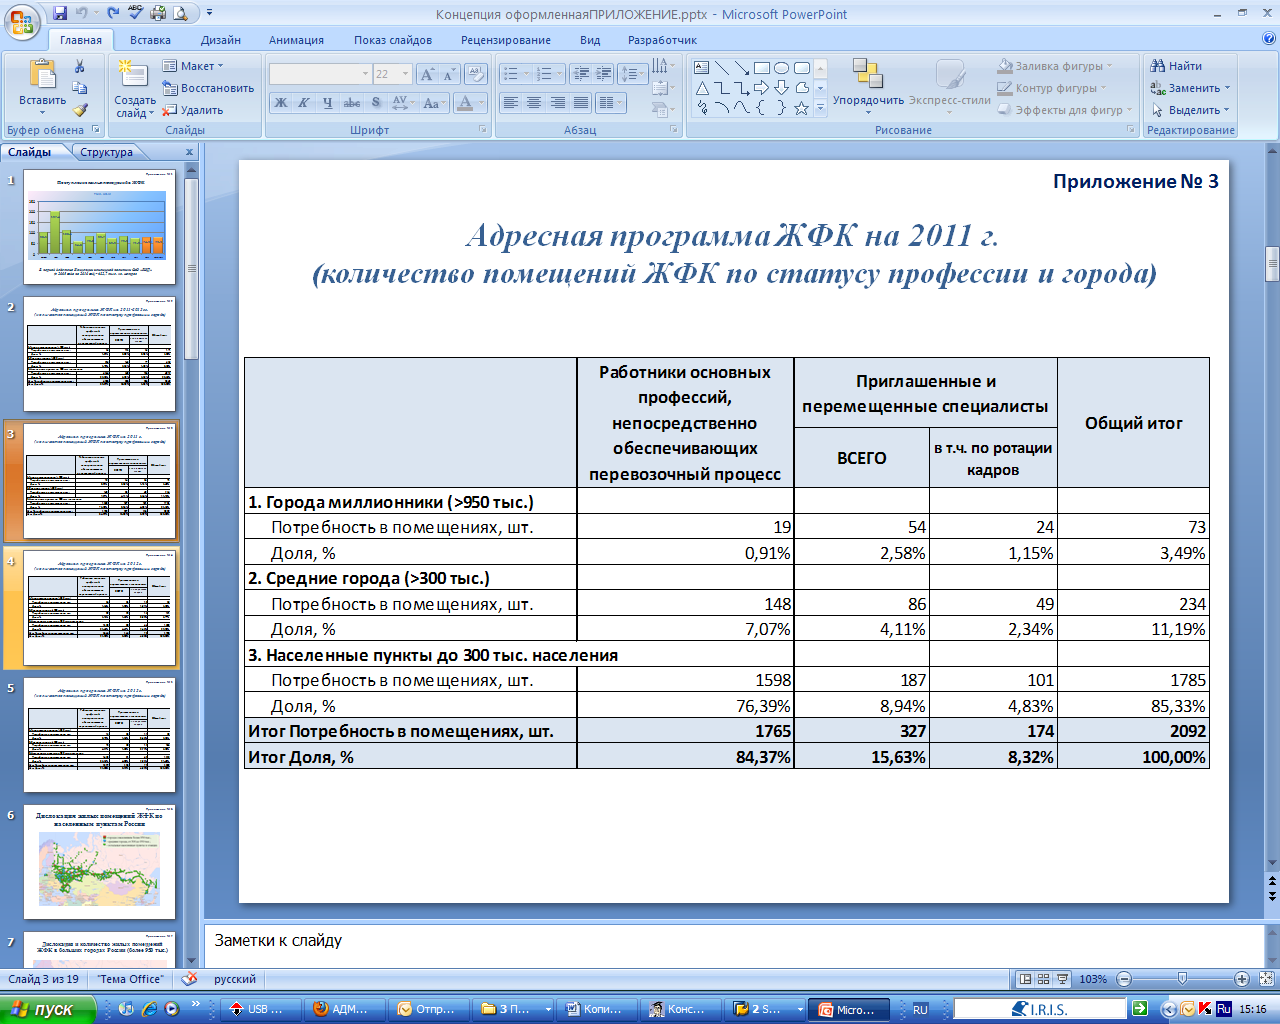
Task: Click the zoom in plus button
Action: [x=1241, y=980]
